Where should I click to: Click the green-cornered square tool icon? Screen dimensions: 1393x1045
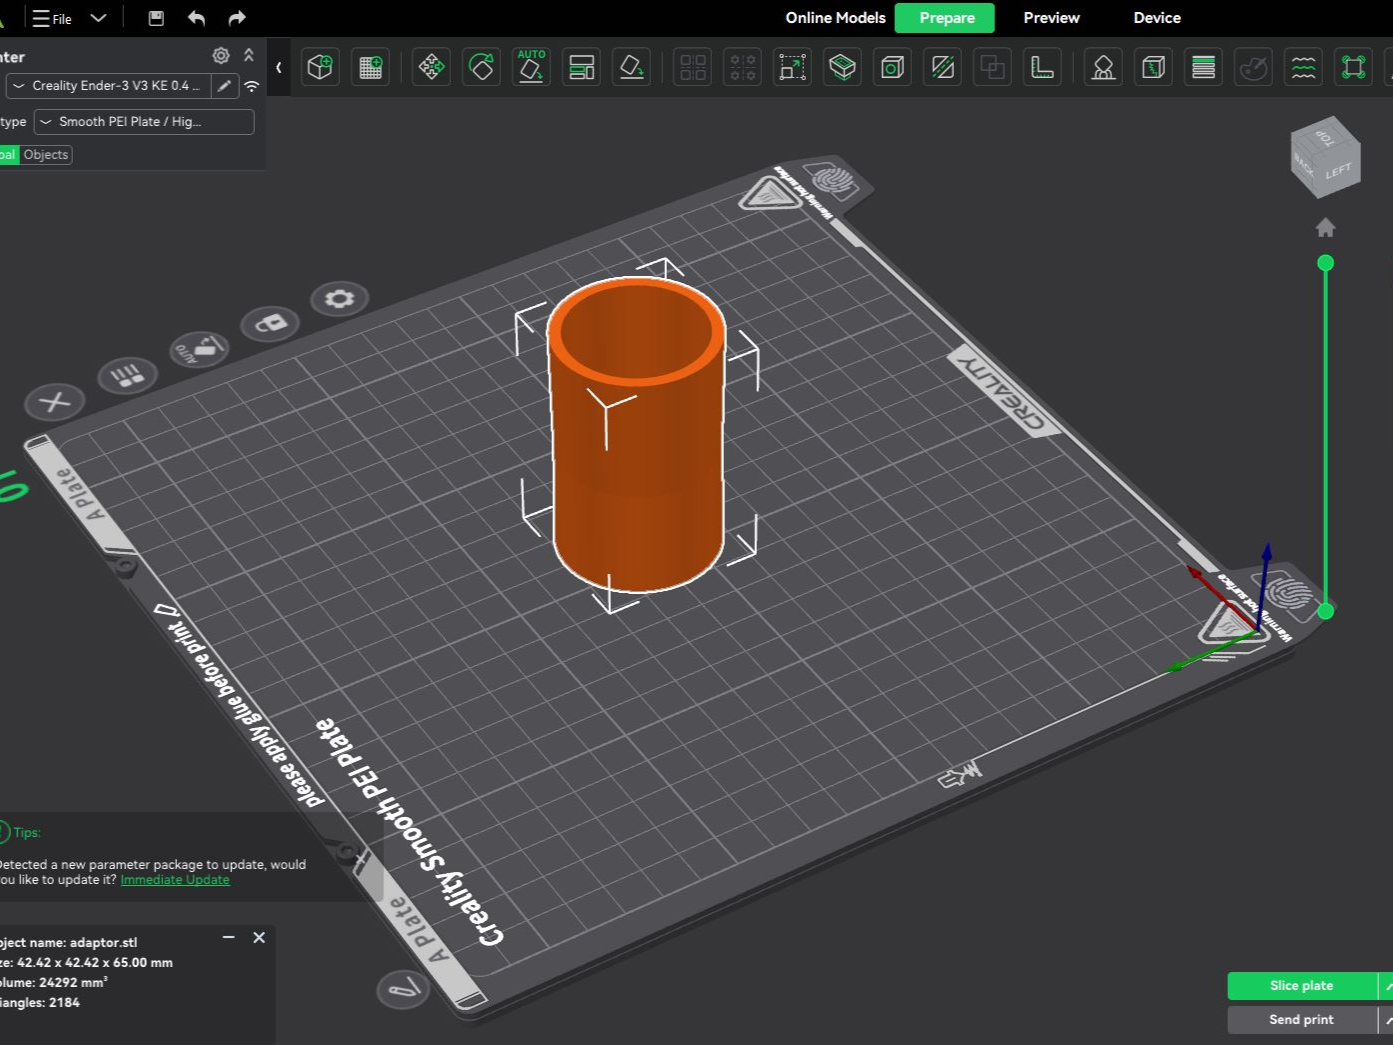click(1353, 67)
